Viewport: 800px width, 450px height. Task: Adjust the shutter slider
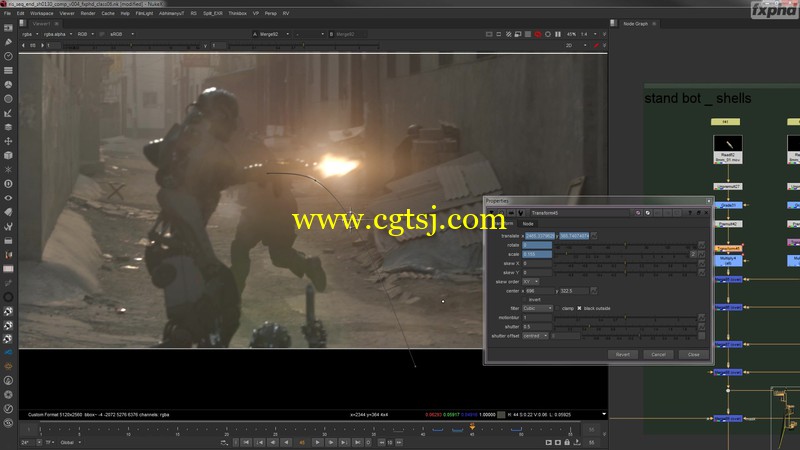click(626, 327)
